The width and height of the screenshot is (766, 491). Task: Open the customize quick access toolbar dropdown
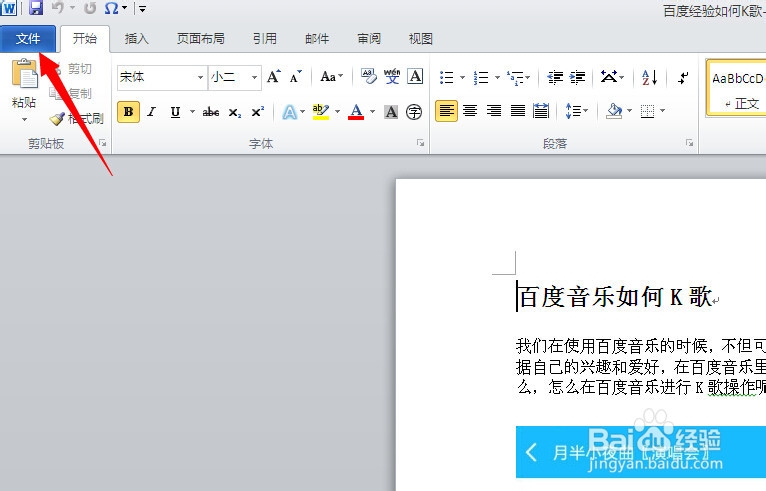tap(142, 8)
